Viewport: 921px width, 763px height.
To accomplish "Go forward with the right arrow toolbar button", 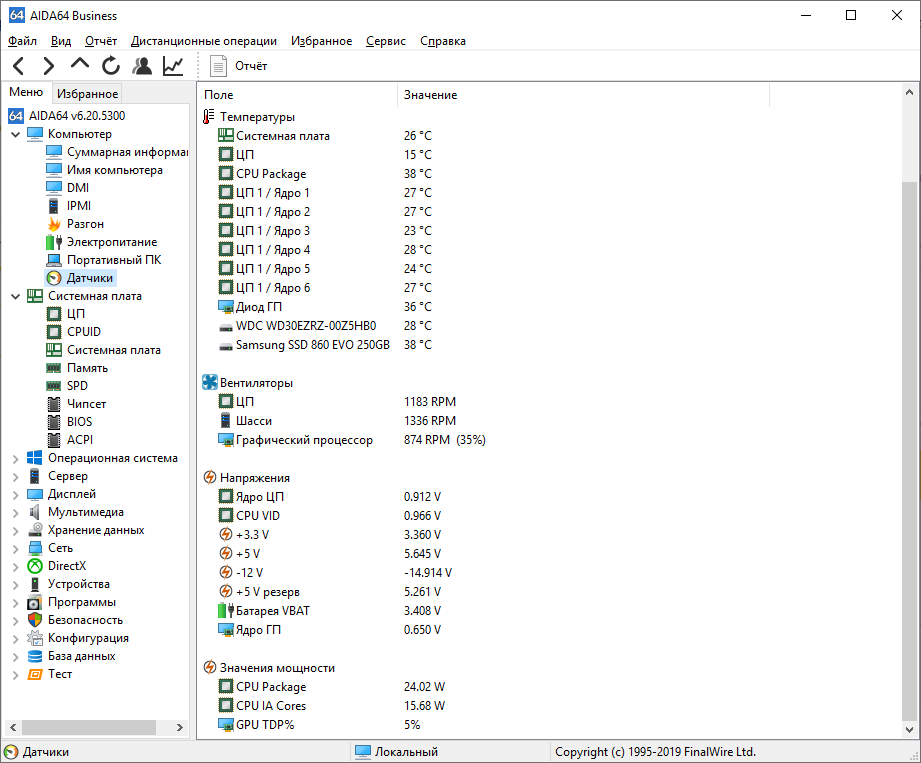I will click(49, 66).
